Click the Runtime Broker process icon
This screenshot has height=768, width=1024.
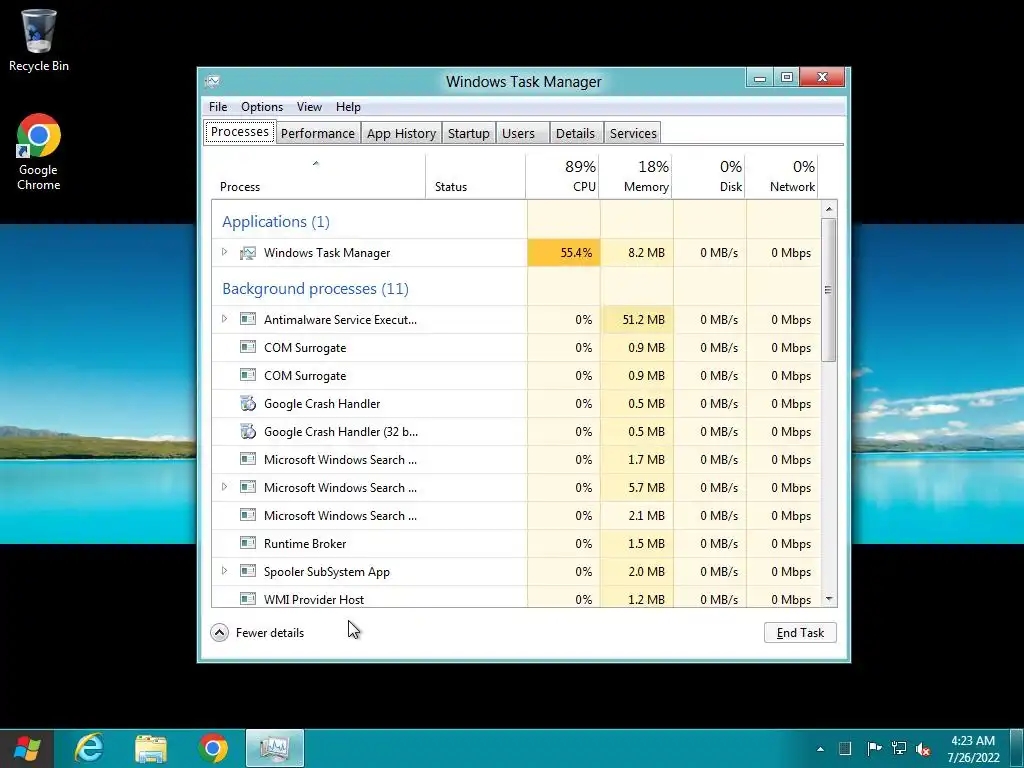point(248,543)
